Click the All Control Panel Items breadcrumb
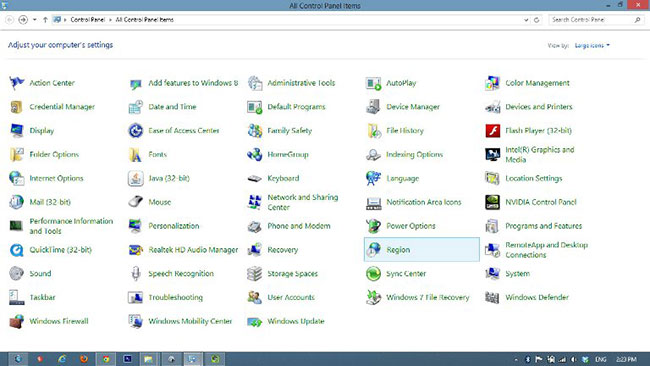Image resolution: width=650 pixels, height=366 pixels. tap(144, 19)
